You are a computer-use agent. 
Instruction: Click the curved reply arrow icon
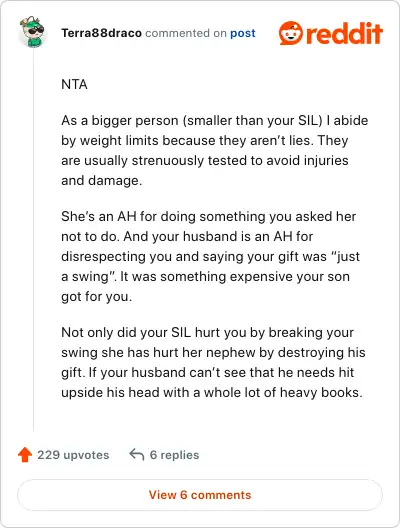(x=137, y=455)
